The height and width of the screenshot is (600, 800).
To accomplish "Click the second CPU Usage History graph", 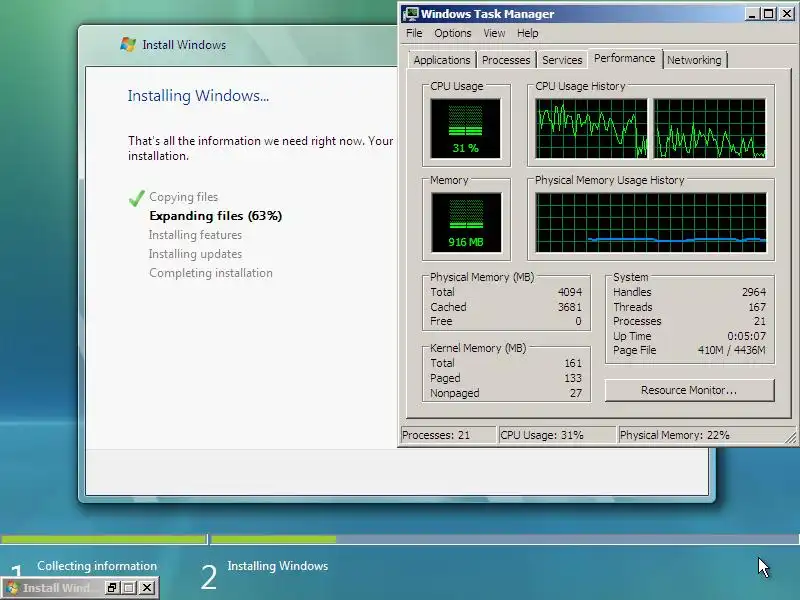I will coord(710,129).
